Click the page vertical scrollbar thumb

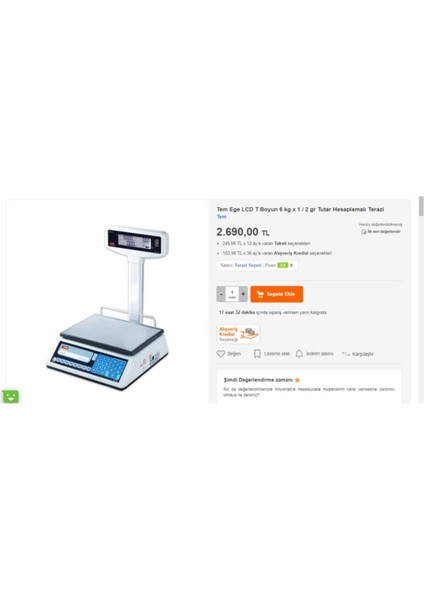pyautogui.click(x=421, y=207)
